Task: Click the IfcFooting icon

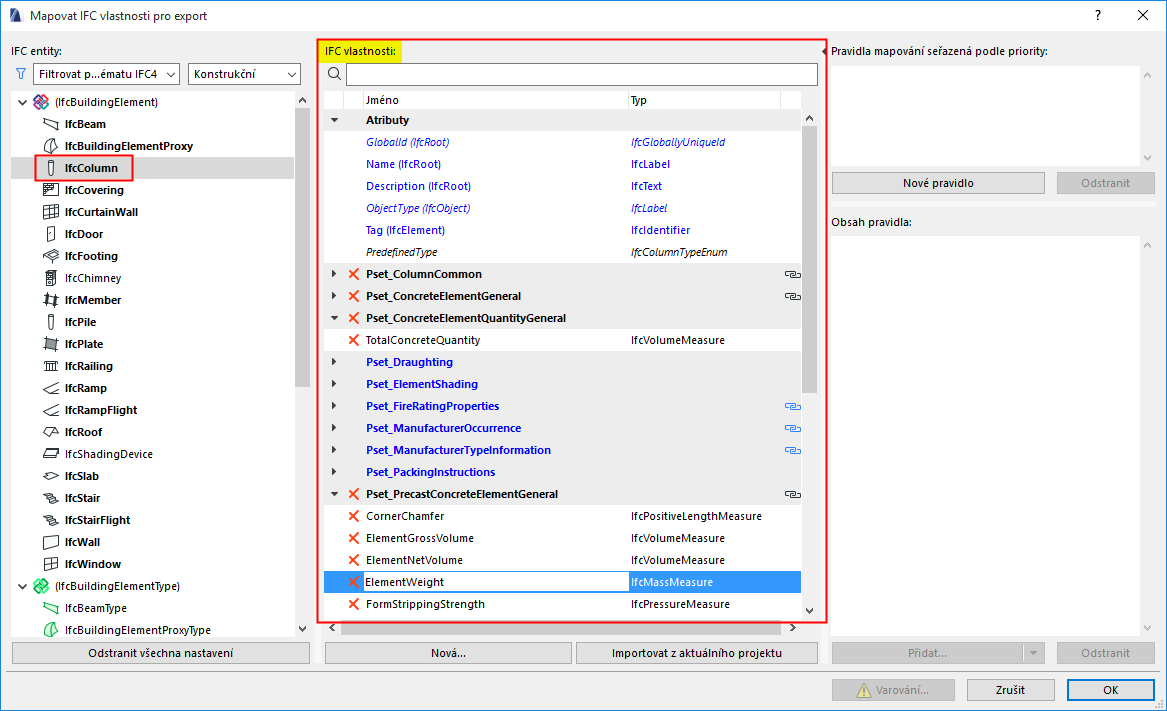Action: point(51,256)
